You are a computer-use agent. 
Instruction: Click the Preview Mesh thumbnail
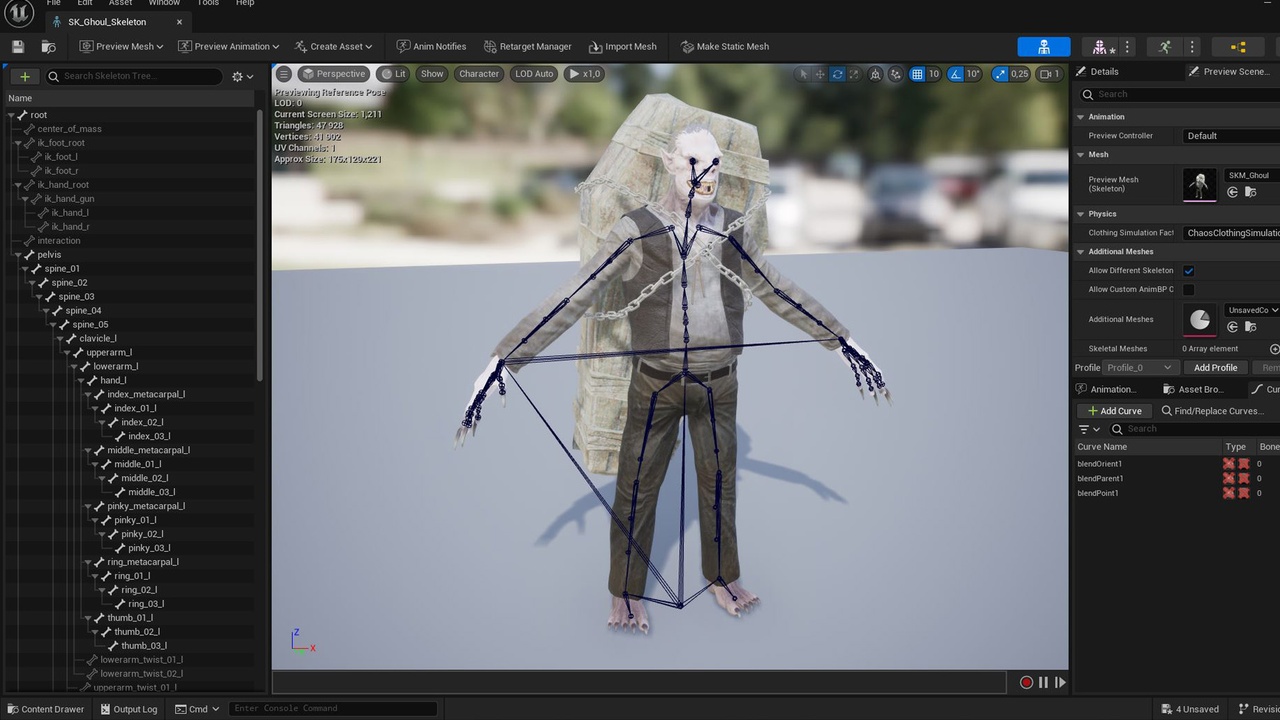[x=1199, y=184]
